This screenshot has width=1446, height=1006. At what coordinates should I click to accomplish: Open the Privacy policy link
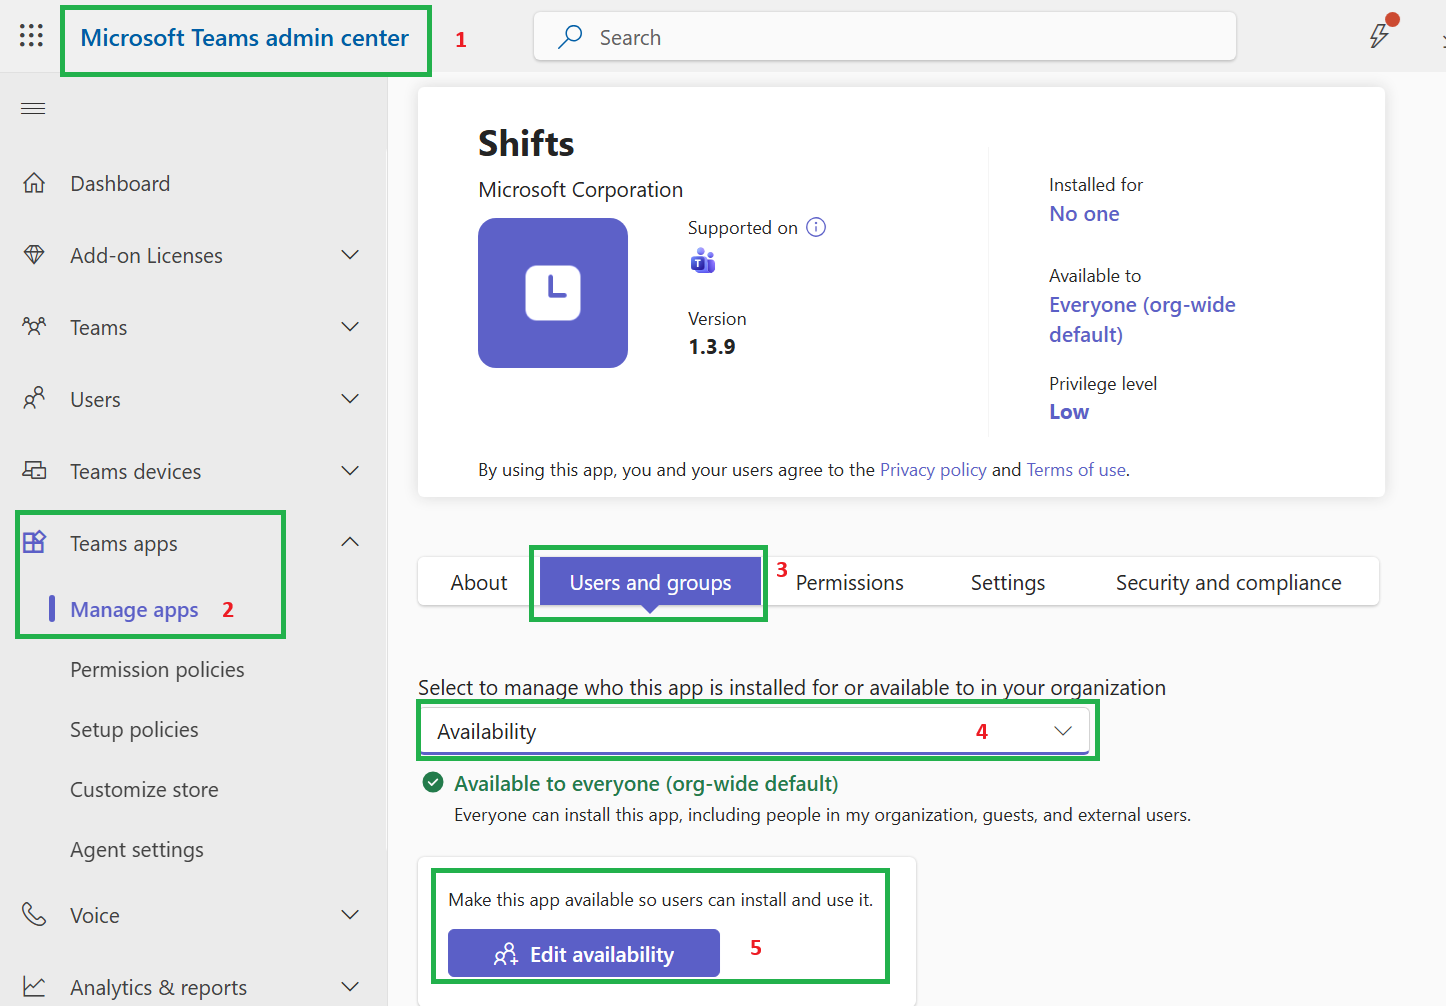coord(933,470)
